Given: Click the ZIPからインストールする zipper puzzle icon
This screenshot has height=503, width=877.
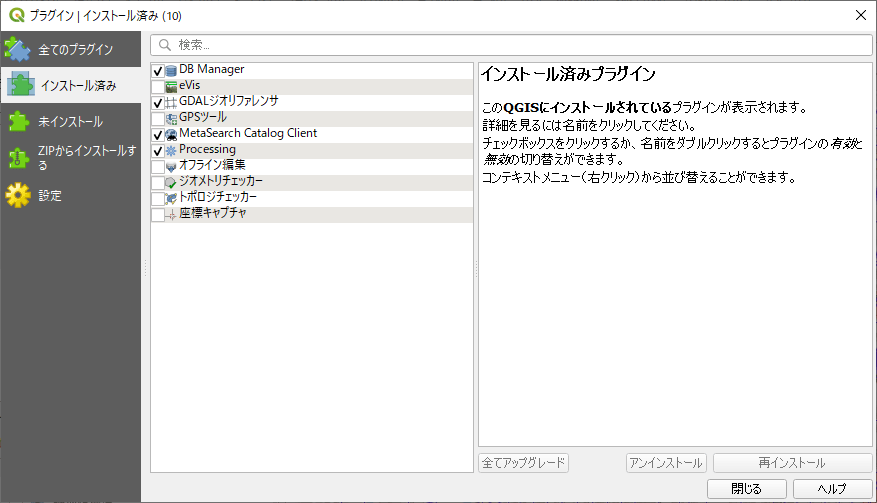Looking at the screenshot, I should point(18,158).
